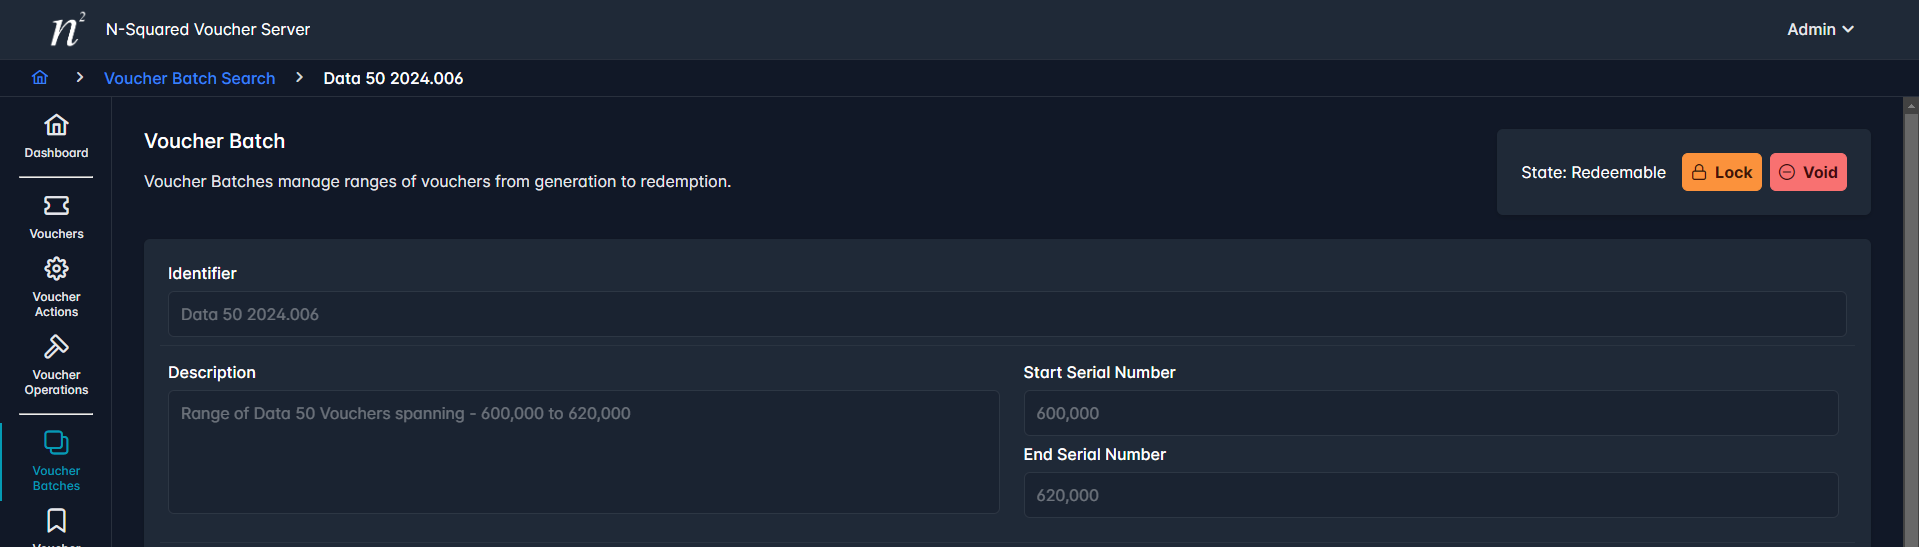Click the n-squared logo icon
Screen dimensions: 1919x547
tap(68, 29)
